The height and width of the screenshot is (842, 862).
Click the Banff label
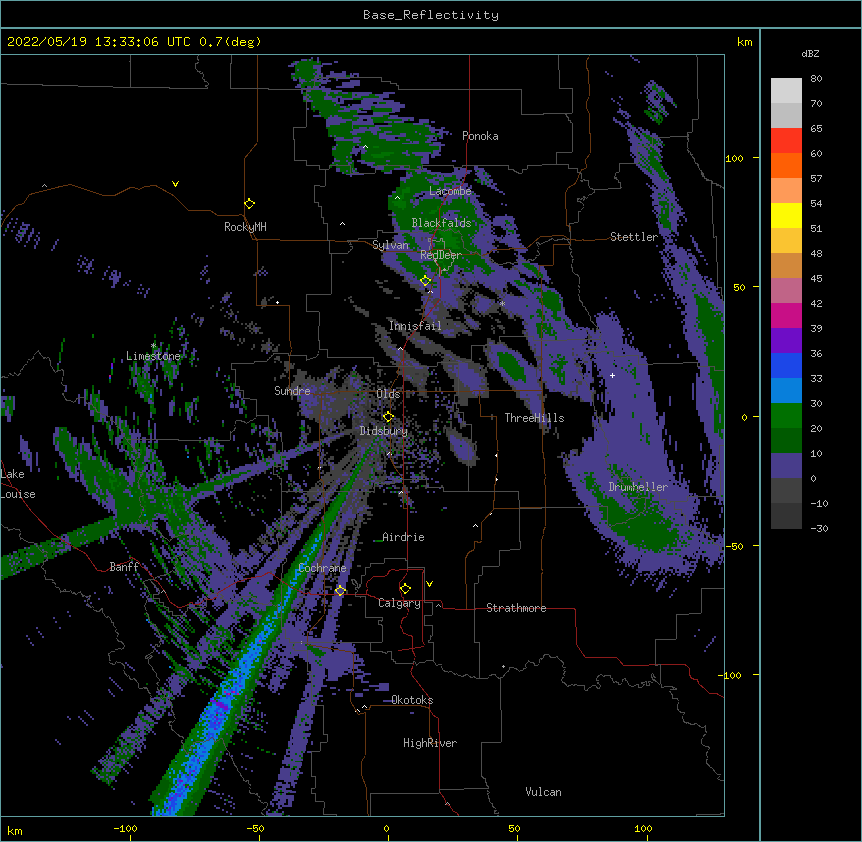[124, 567]
